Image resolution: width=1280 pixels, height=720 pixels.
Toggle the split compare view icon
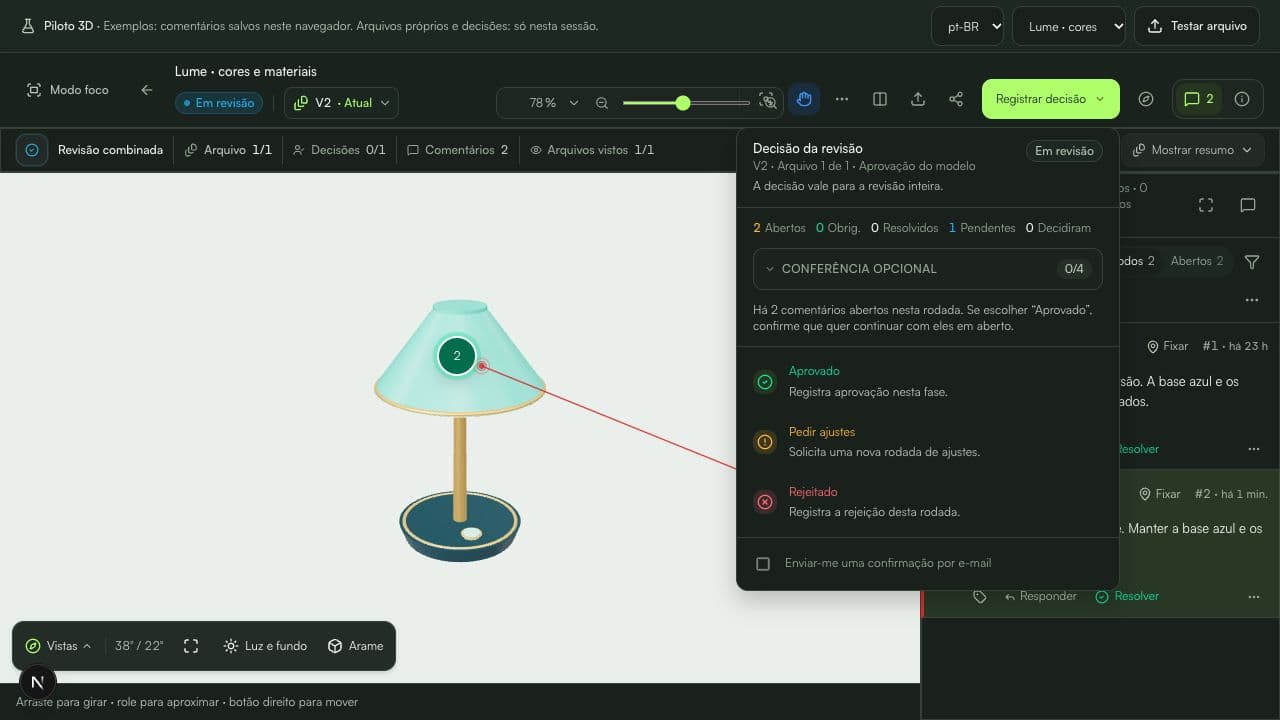tap(880, 100)
